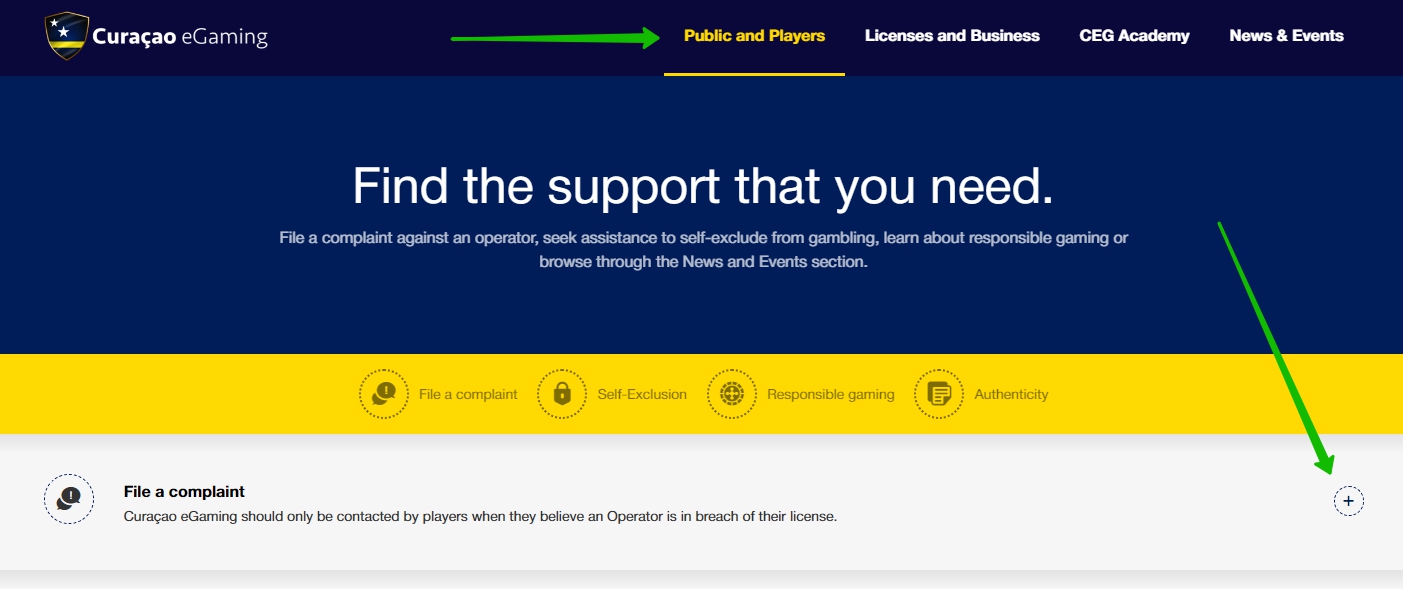Click the Self-Exclusion padlock icon

562,394
